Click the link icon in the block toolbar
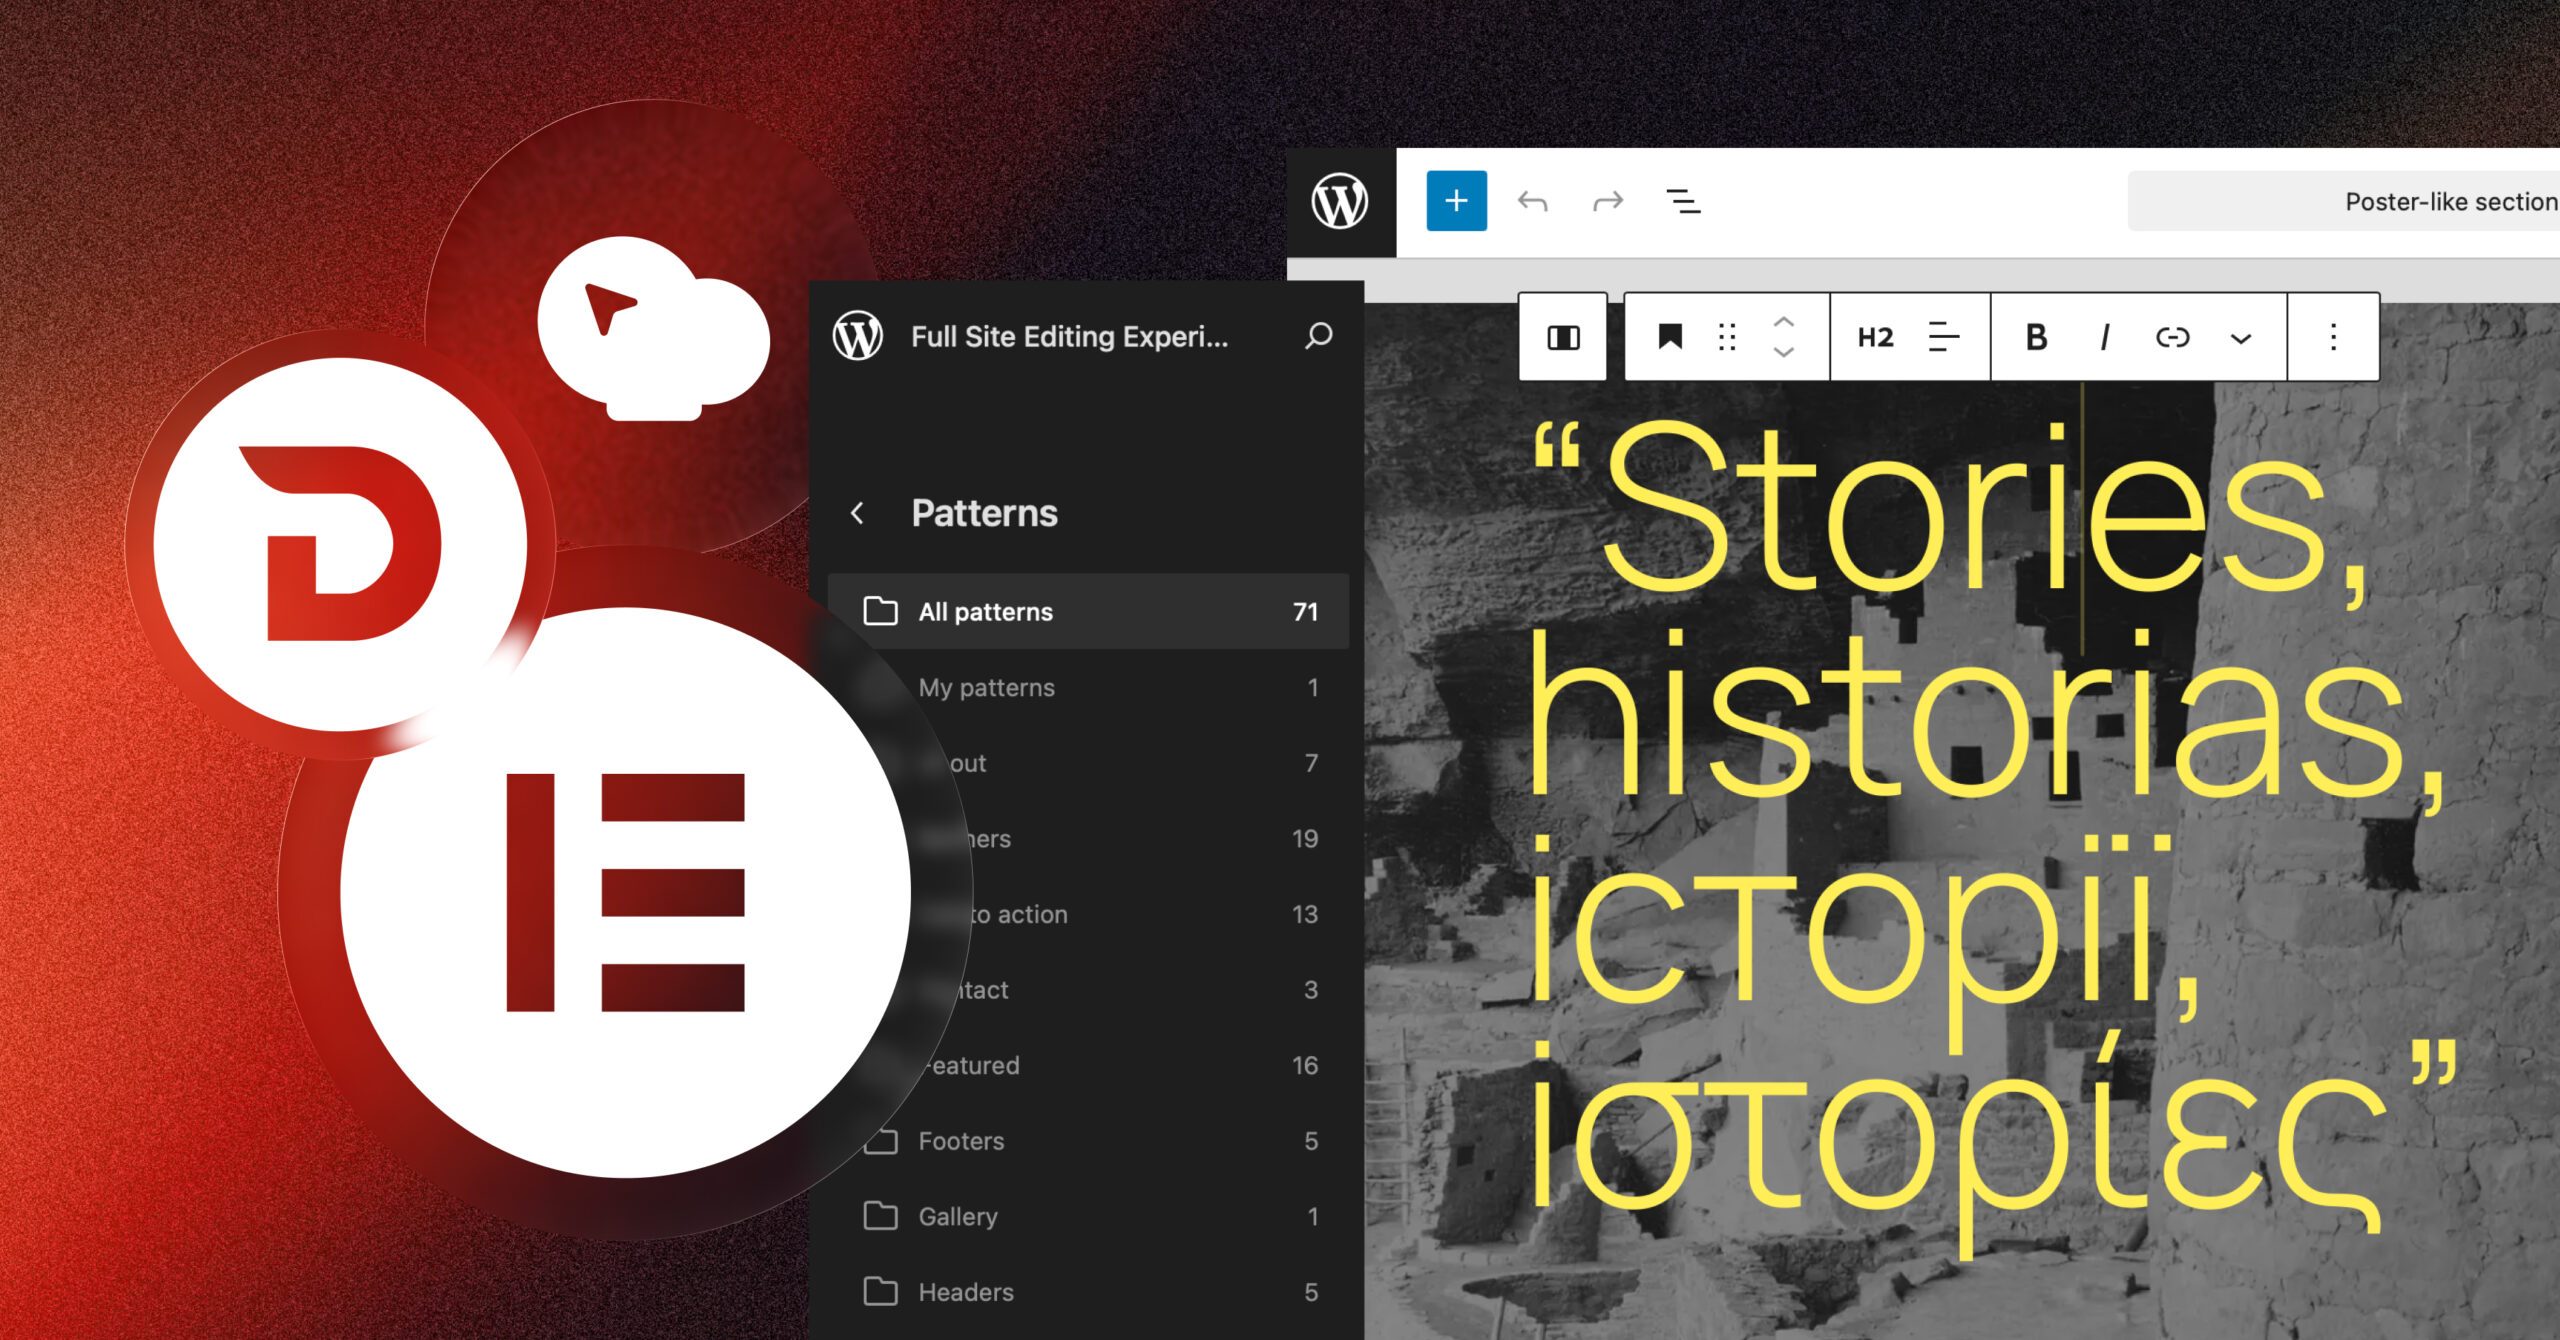This screenshot has height=1340, width=2560. coord(2175,337)
